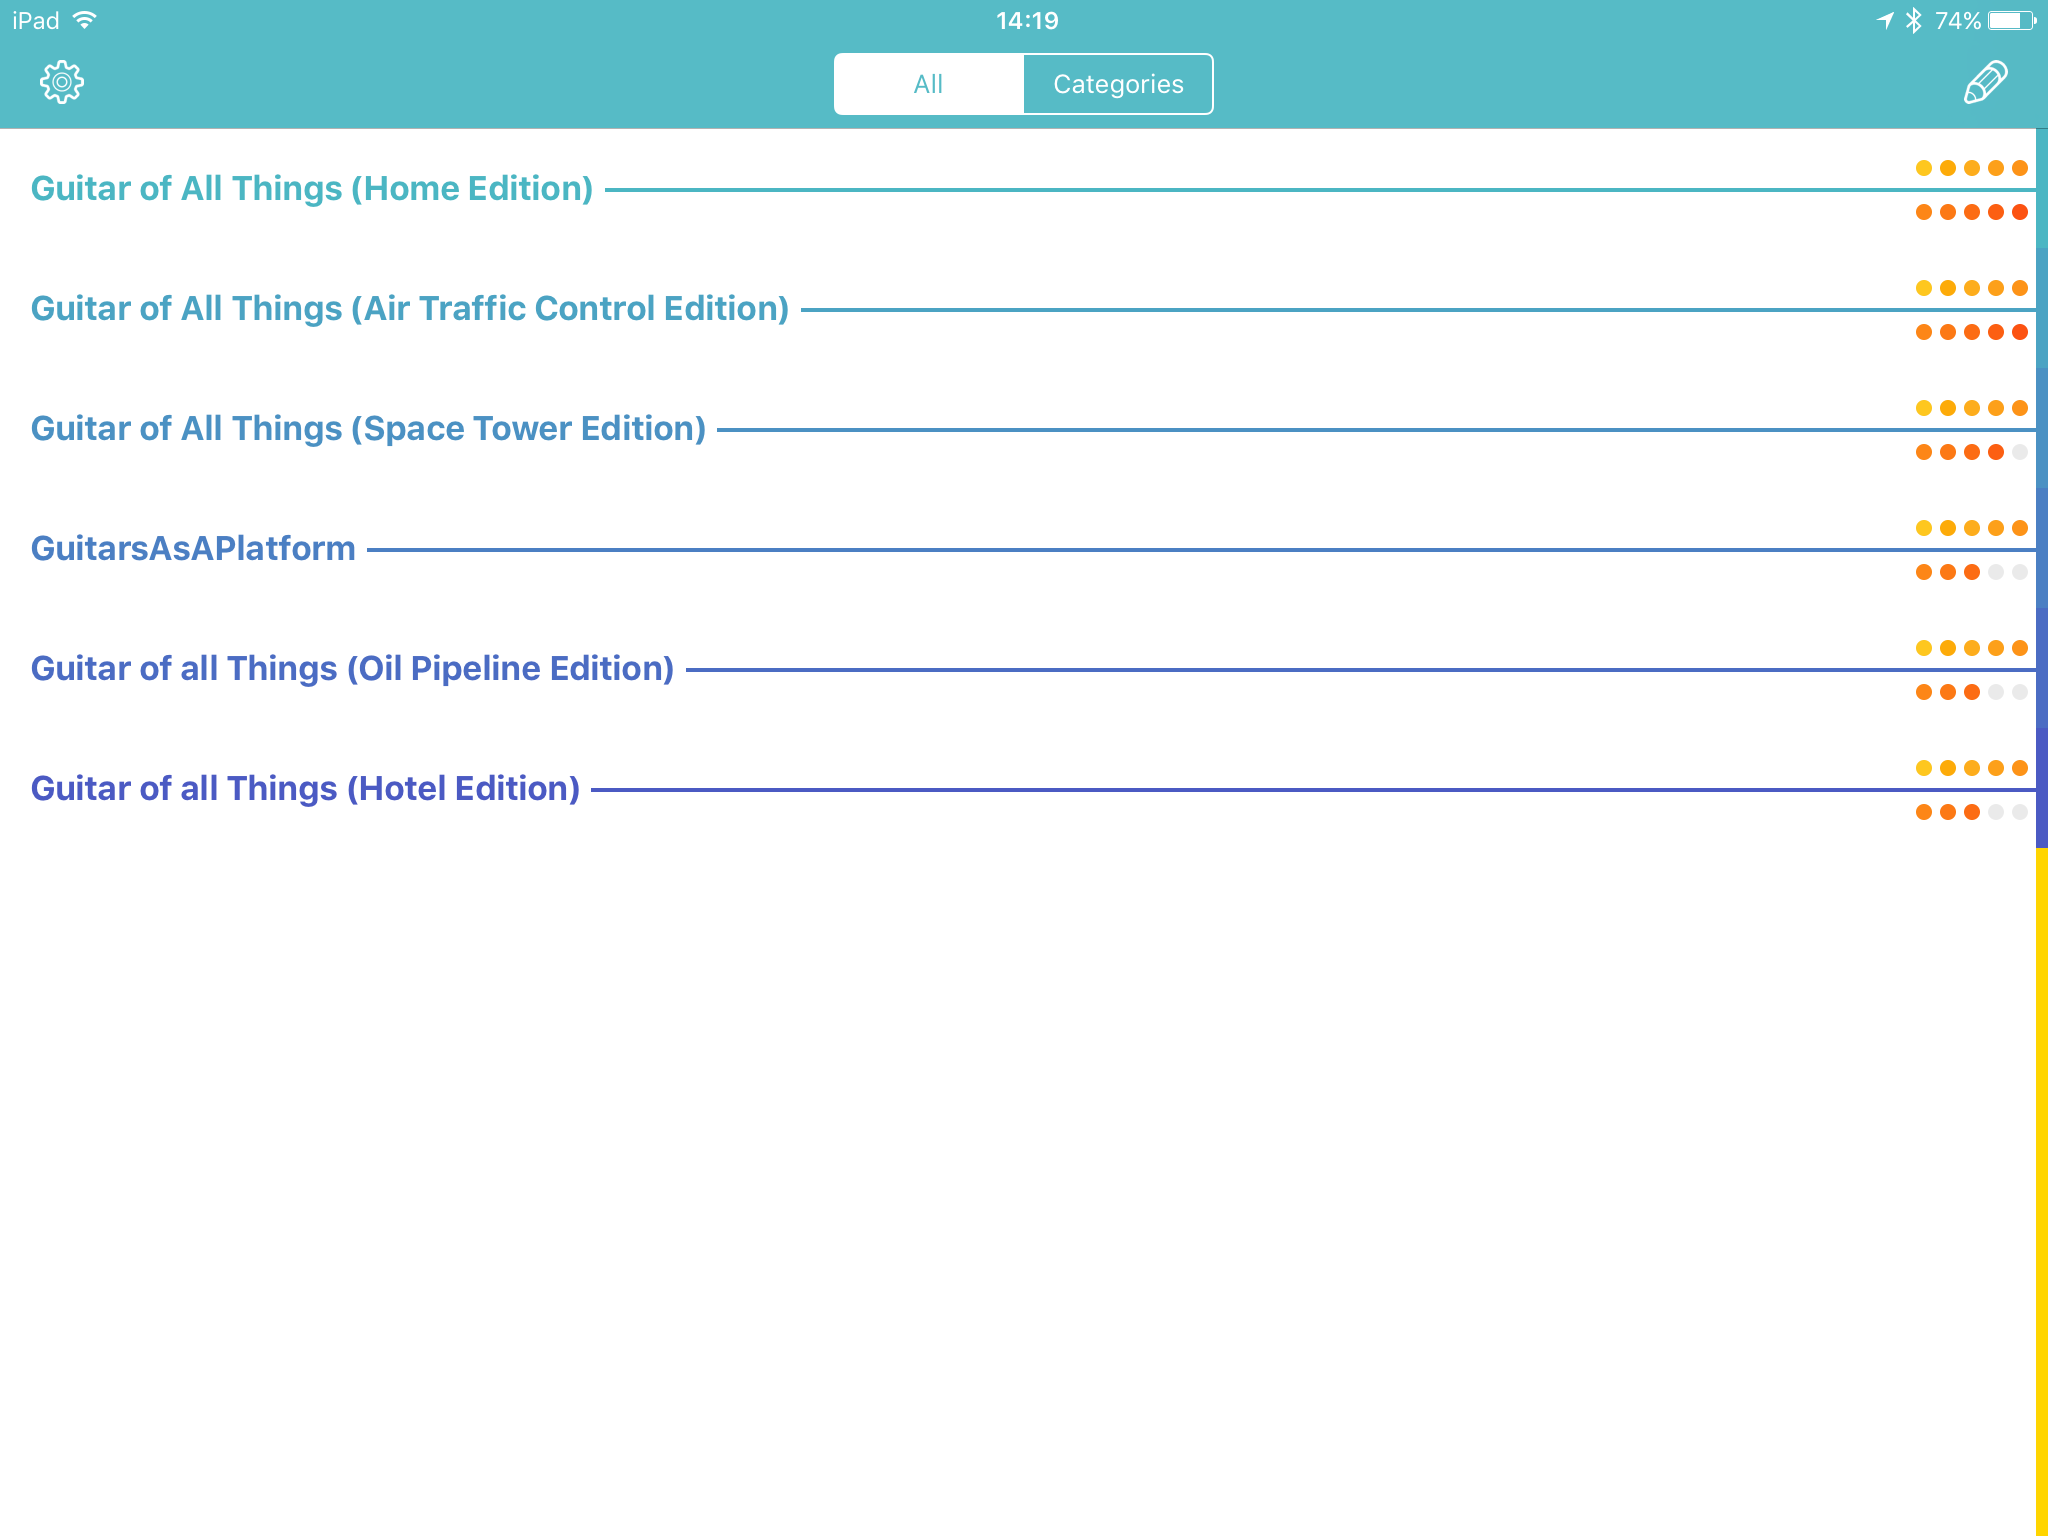Screen dimensions: 2048x1536
Task: Switch to the Categories segment
Action: coord(1118,84)
